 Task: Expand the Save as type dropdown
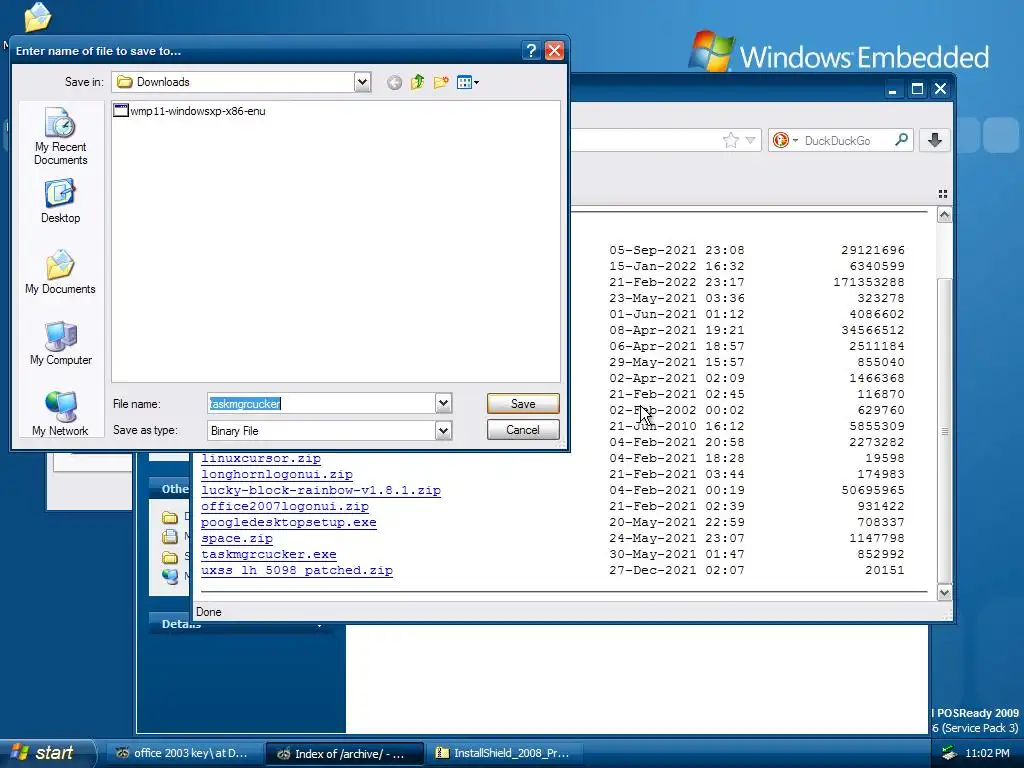443,430
